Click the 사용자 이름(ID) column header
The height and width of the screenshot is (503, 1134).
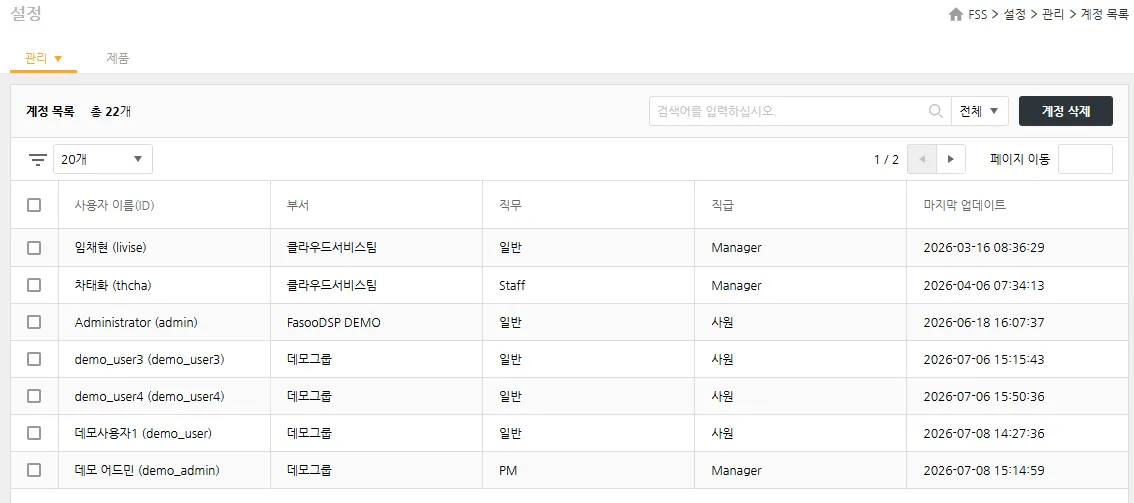(114, 205)
